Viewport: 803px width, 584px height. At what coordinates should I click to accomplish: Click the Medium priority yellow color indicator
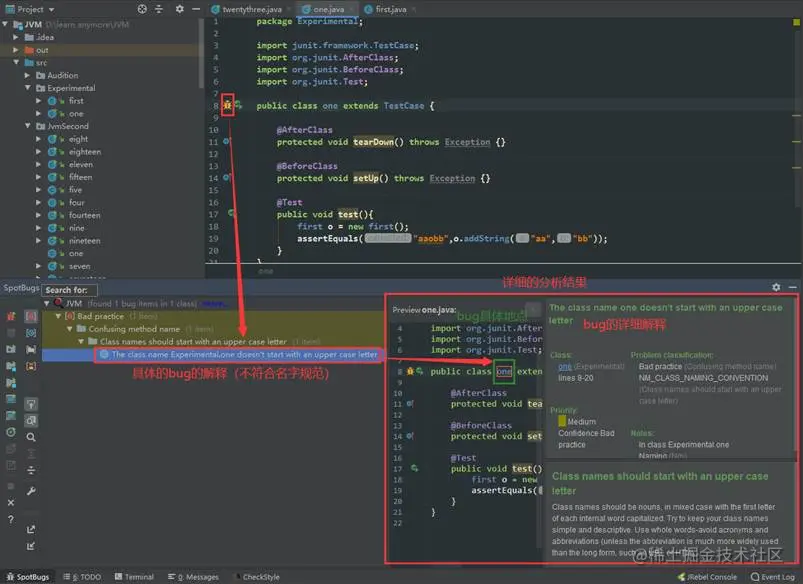(x=562, y=421)
